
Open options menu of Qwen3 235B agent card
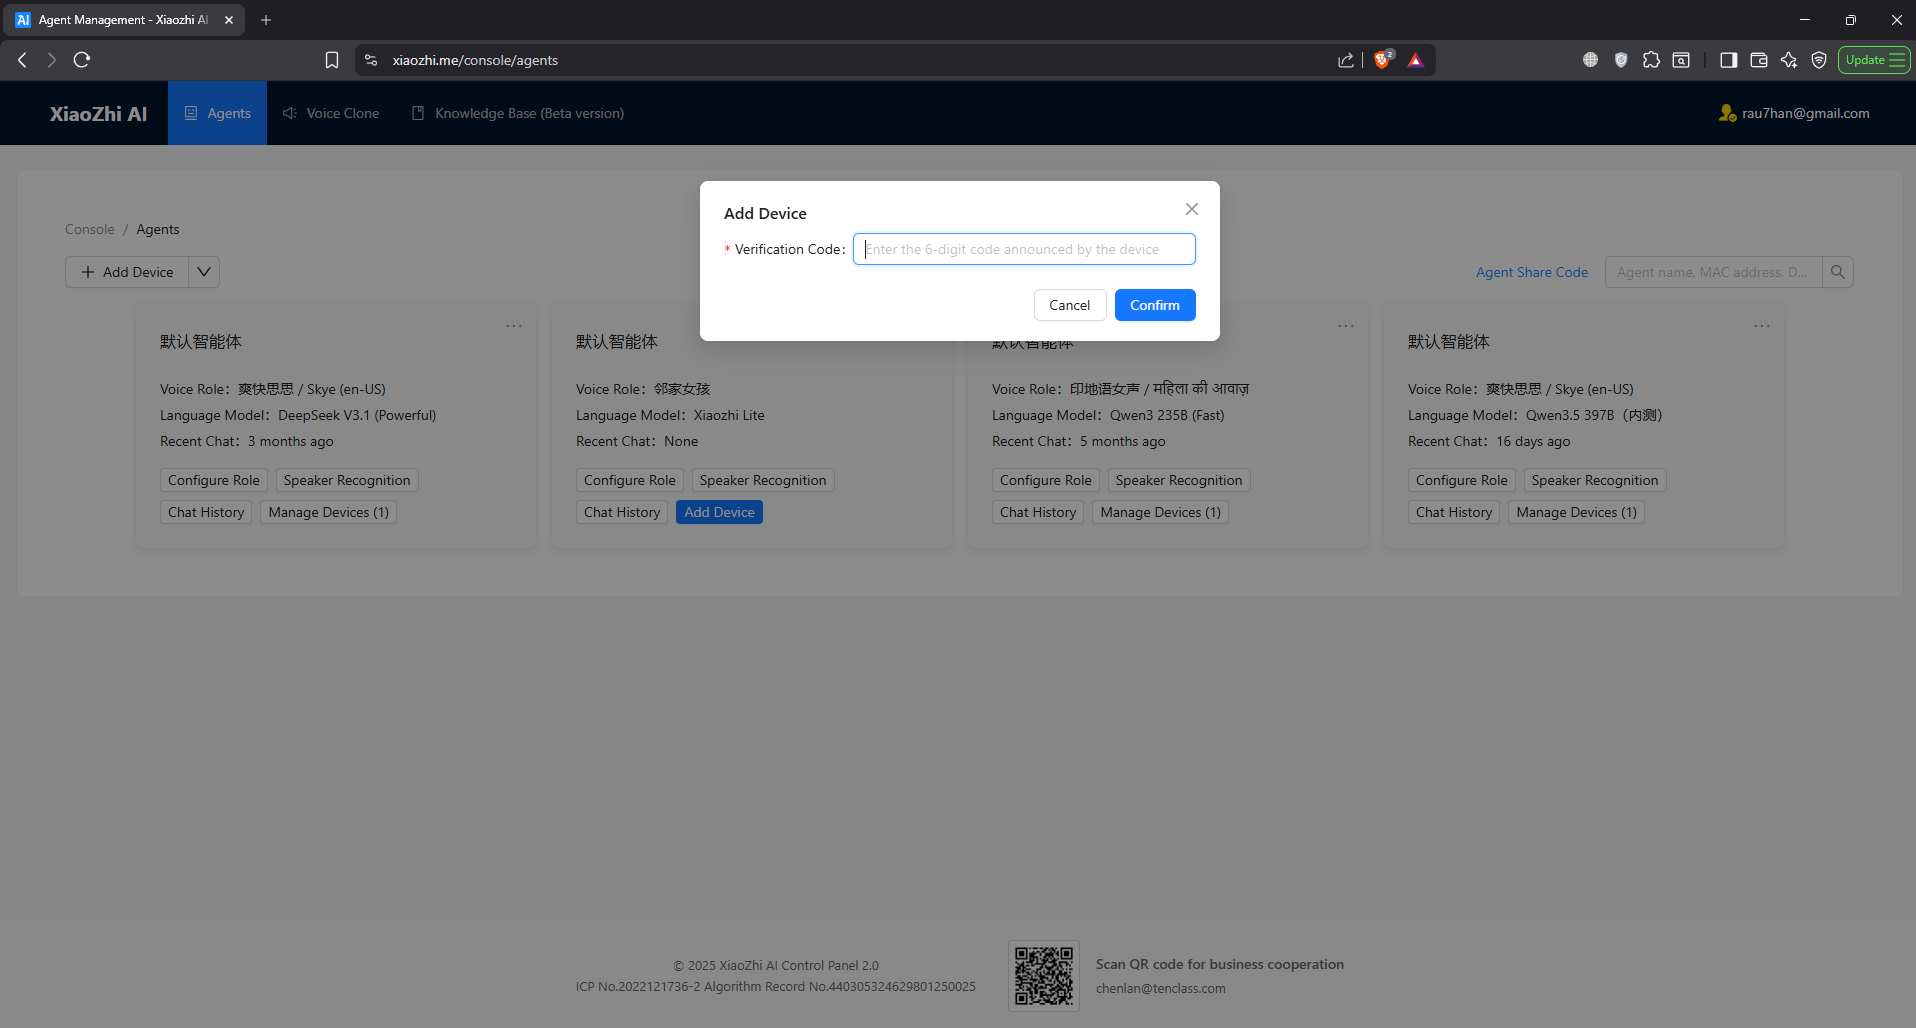(1346, 326)
